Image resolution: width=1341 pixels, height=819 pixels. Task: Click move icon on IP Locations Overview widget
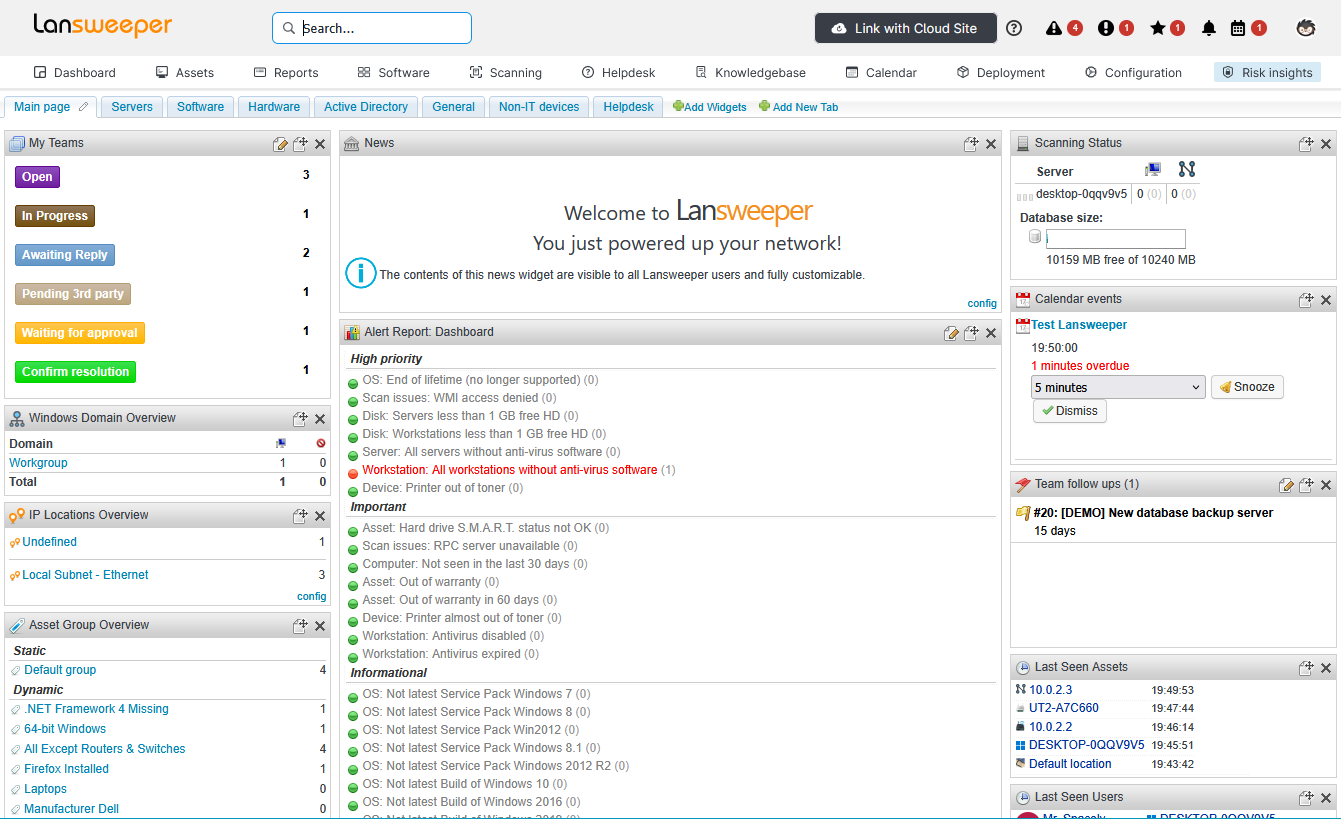coord(300,516)
